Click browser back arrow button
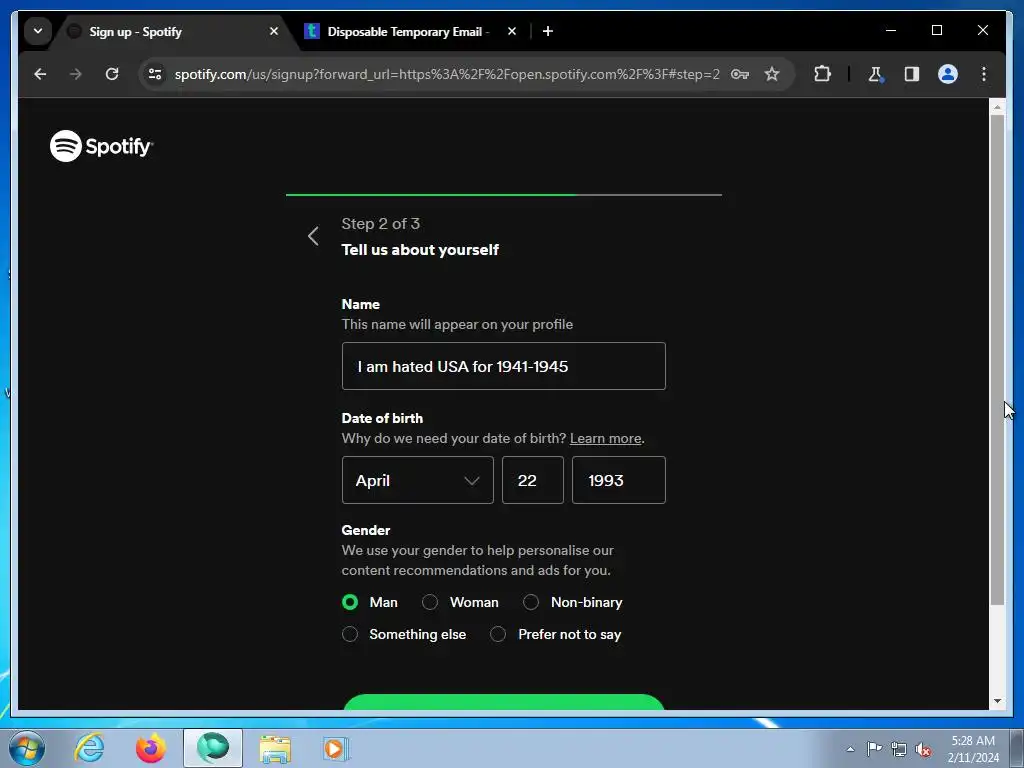Image resolution: width=1024 pixels, height=768 pixels. 40,74
